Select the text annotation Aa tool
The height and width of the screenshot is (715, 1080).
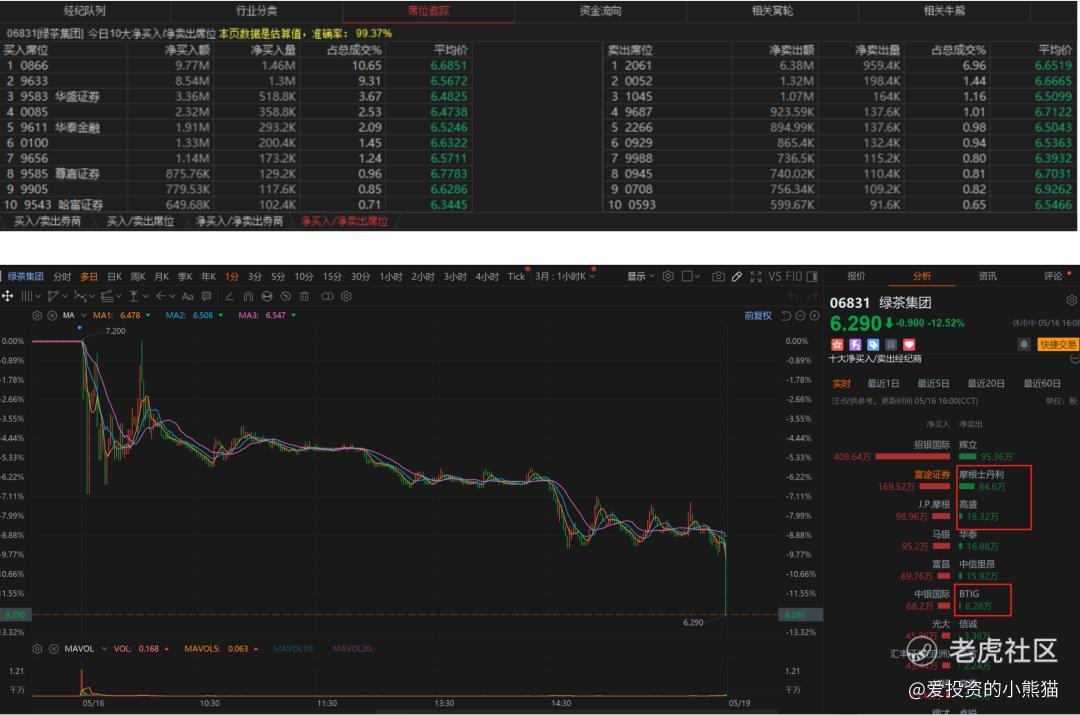(188, 296)
